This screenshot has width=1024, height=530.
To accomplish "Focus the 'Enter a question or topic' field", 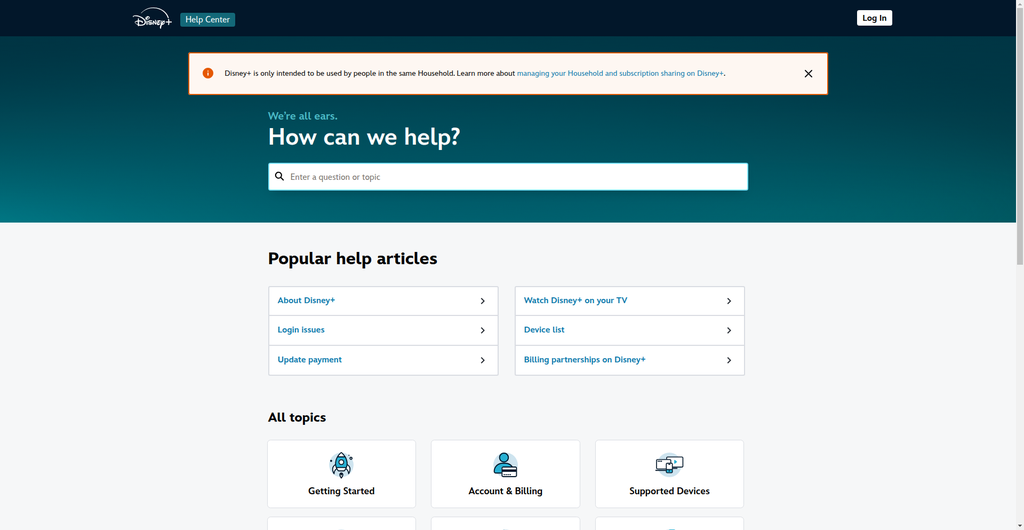I will coord(508,177).
